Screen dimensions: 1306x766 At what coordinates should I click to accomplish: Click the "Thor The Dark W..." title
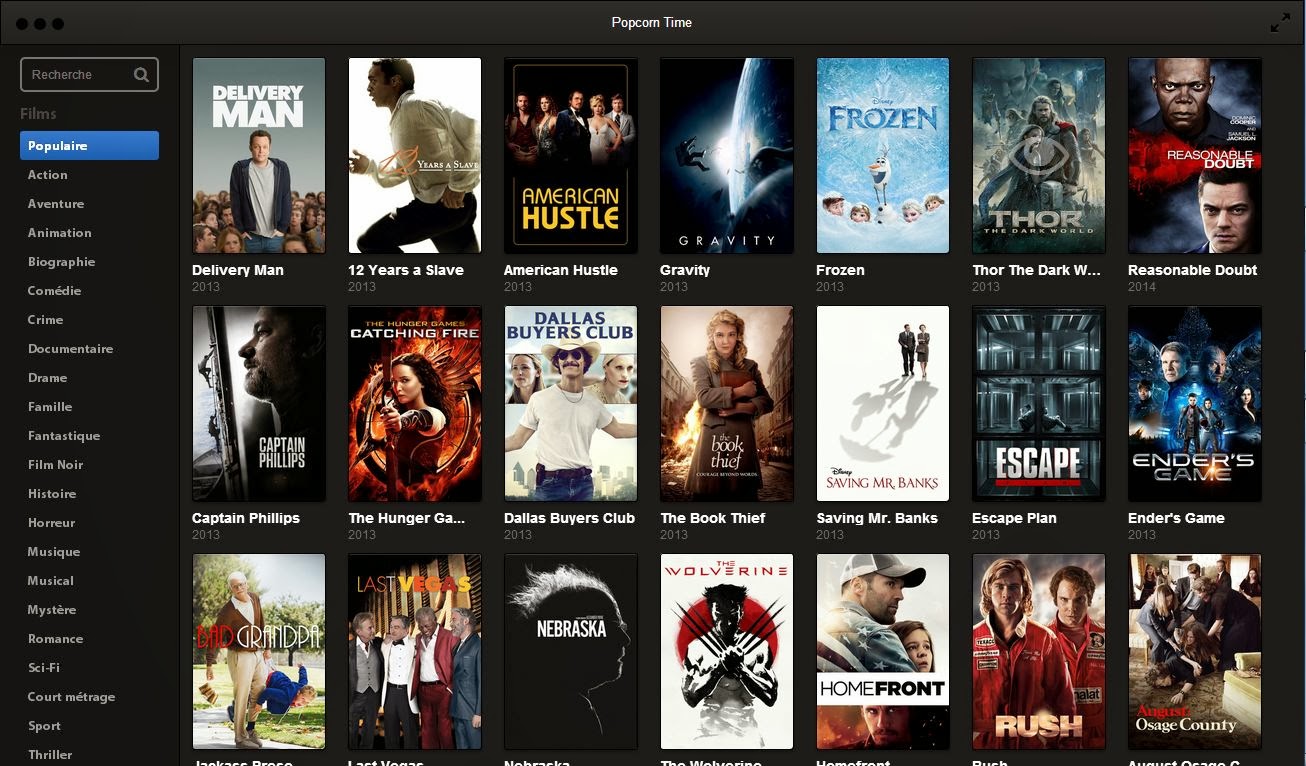1036,270
